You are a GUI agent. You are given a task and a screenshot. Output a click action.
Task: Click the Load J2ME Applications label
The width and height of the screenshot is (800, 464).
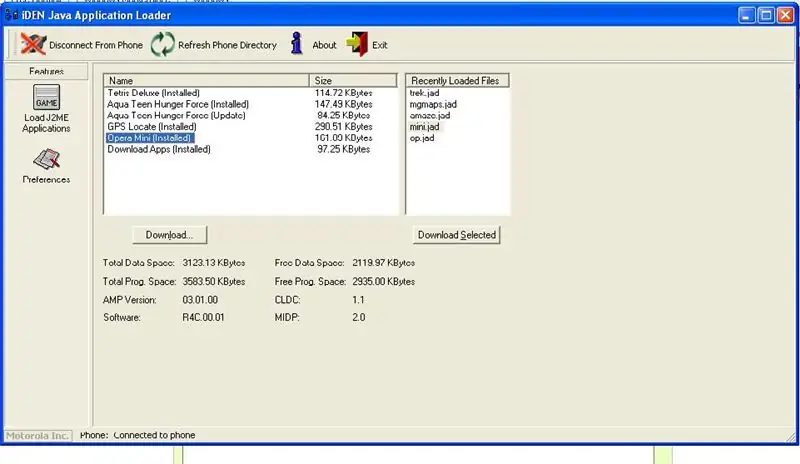[x=46, y=123]
